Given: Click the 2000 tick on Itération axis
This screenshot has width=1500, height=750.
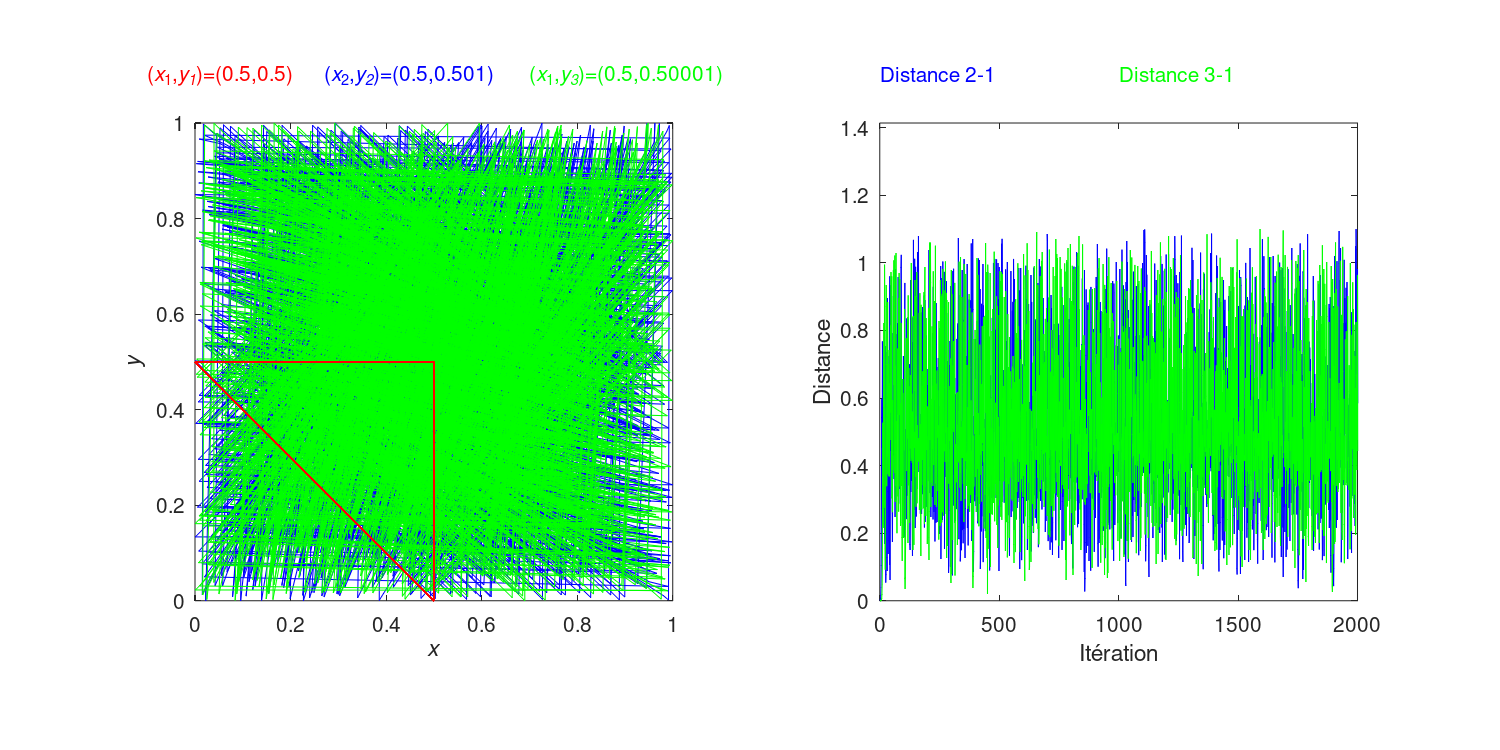Looking at the screenshot, I should coord(1356,625).
